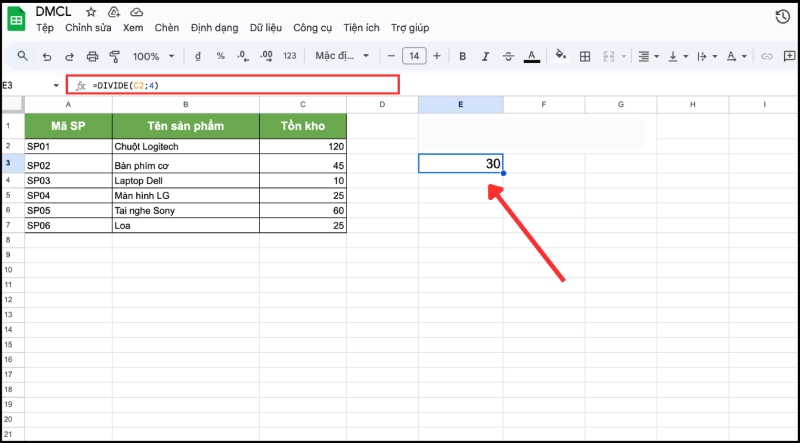Open the Chèn menu
The image size is (800, 443).
pos(167,27)
